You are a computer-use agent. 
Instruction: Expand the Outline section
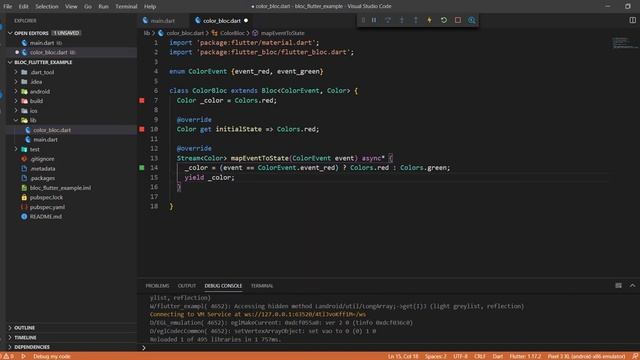[24, 328]
